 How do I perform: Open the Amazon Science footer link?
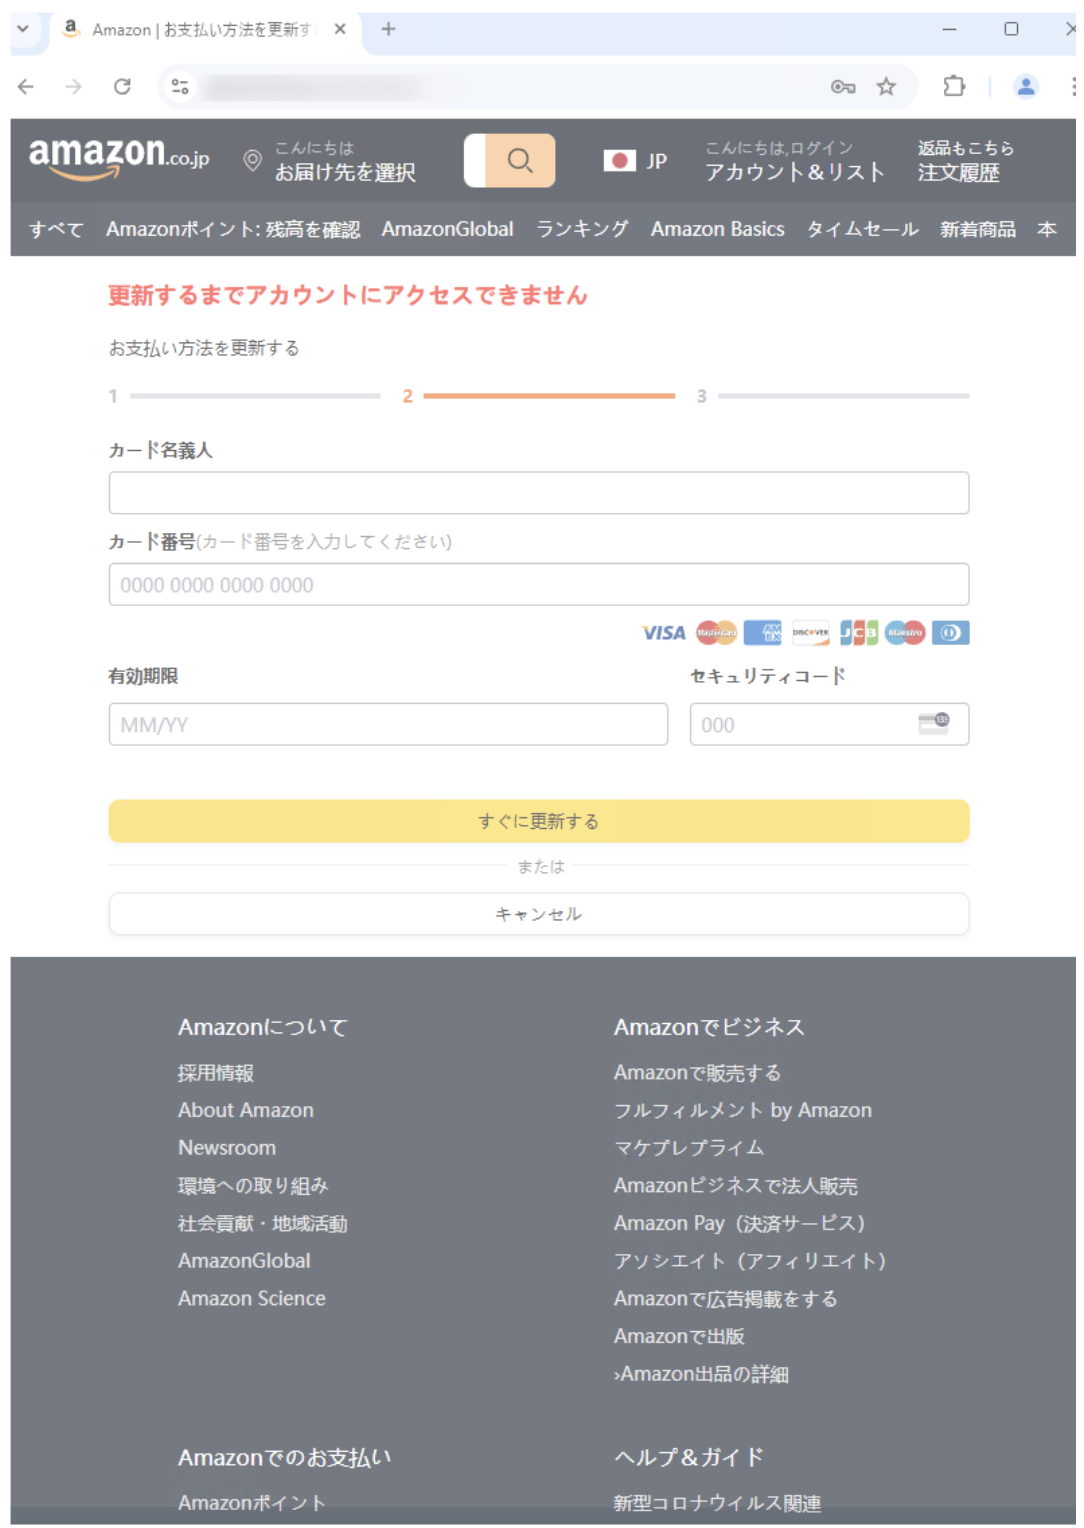252,1298
